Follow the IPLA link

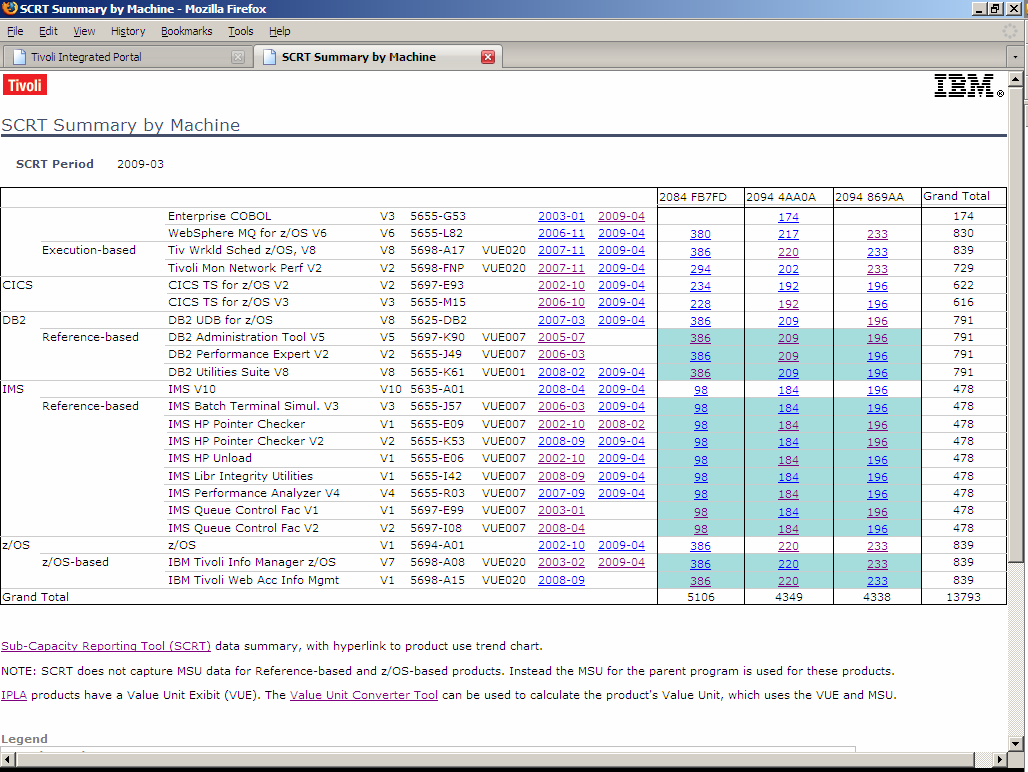click(x=14, y=695)
